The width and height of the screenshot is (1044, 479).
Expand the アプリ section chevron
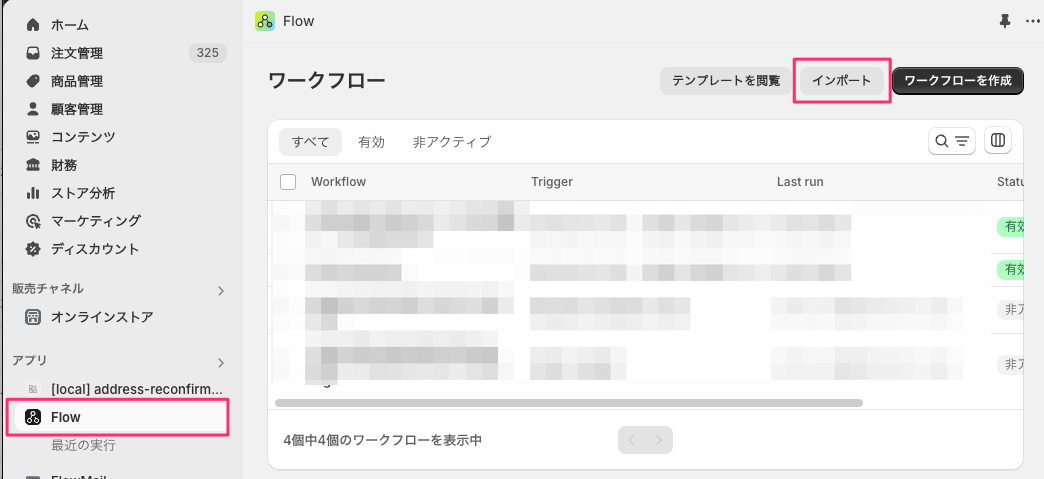[221, 362]
